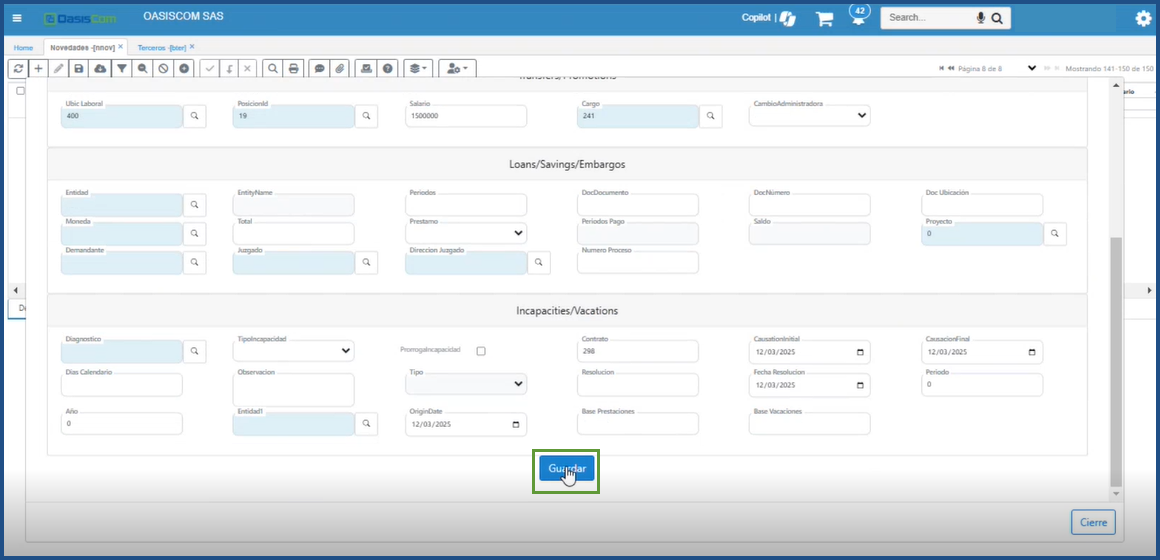Screen dimensions: 1160x560
Task: Click the cancel circle-slash icon
Action: (163, 68)
